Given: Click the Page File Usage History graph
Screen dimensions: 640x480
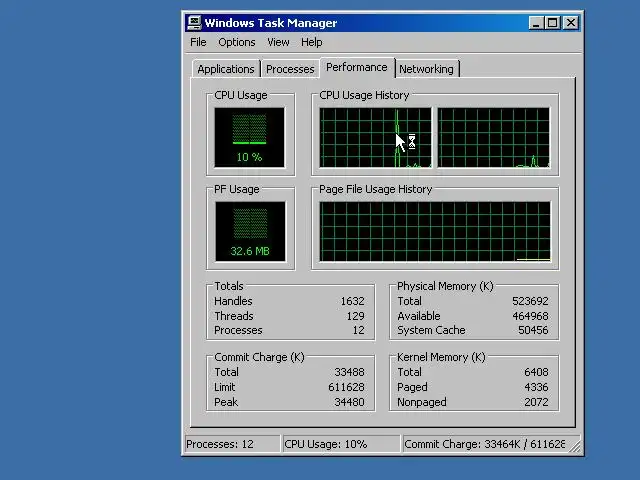Looking at the screenshot, I should (435, 231).
